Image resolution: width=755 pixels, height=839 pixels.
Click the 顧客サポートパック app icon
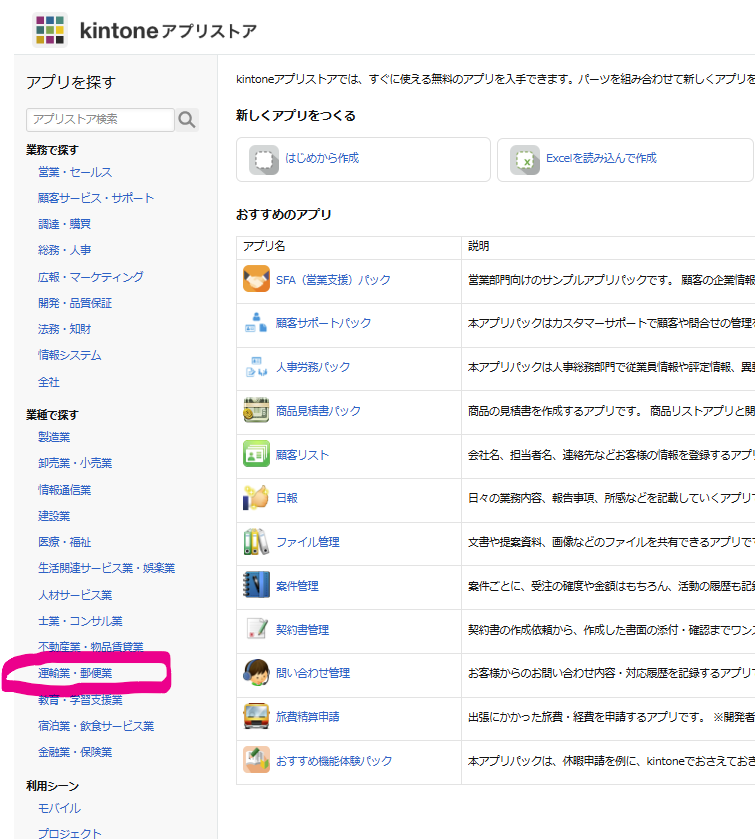click(256, 323)
